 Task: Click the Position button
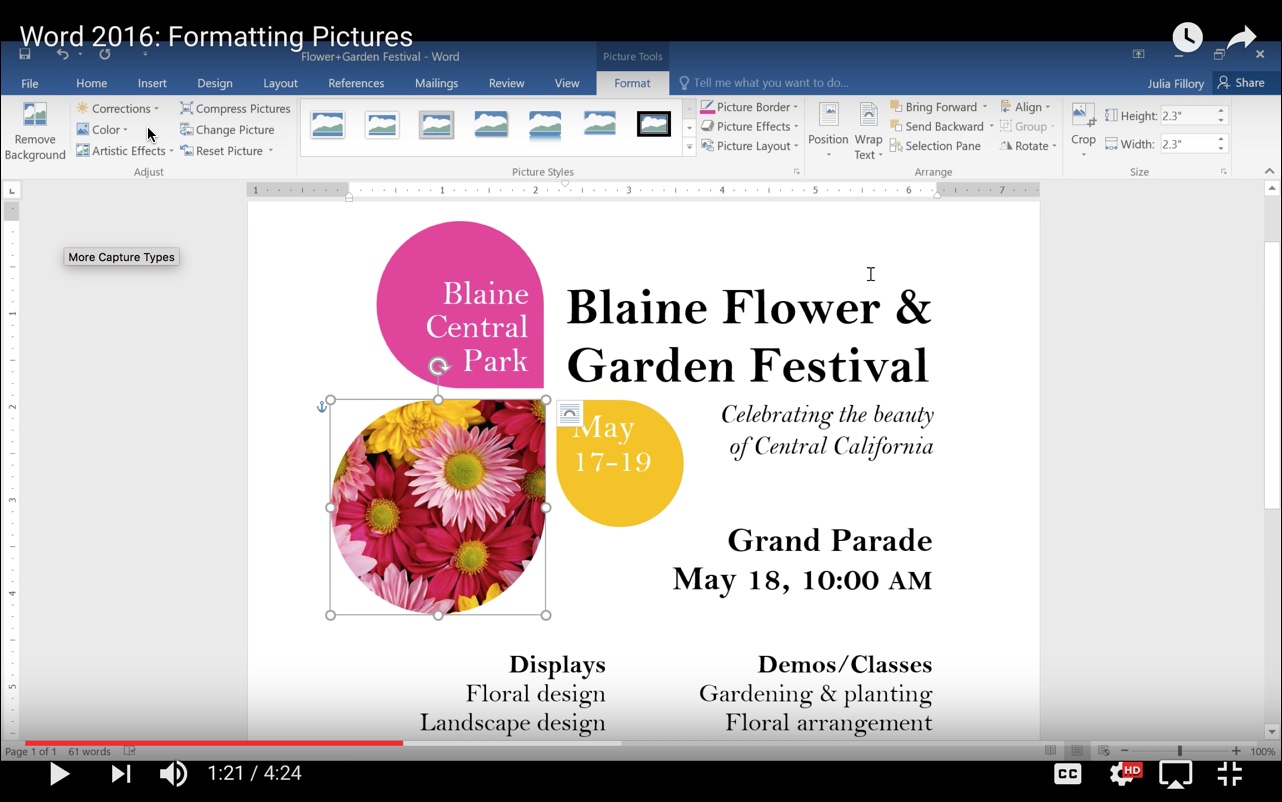click(x=828, y=130)
